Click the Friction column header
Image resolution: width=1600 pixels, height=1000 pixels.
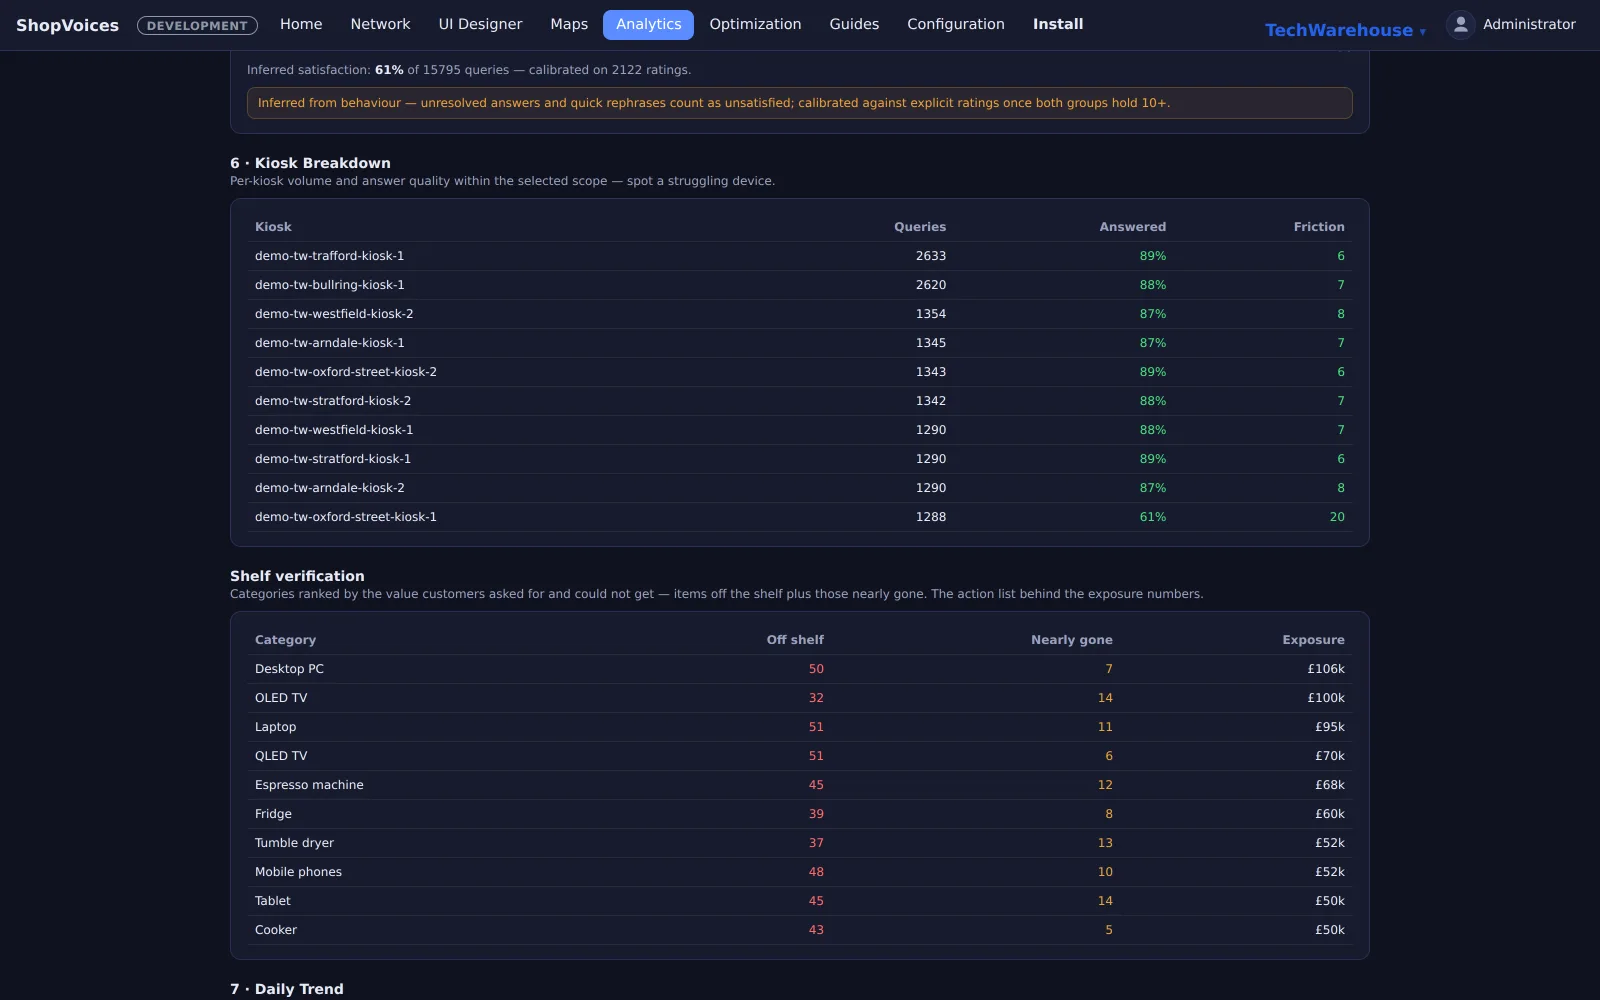(x=1319, y=227)
